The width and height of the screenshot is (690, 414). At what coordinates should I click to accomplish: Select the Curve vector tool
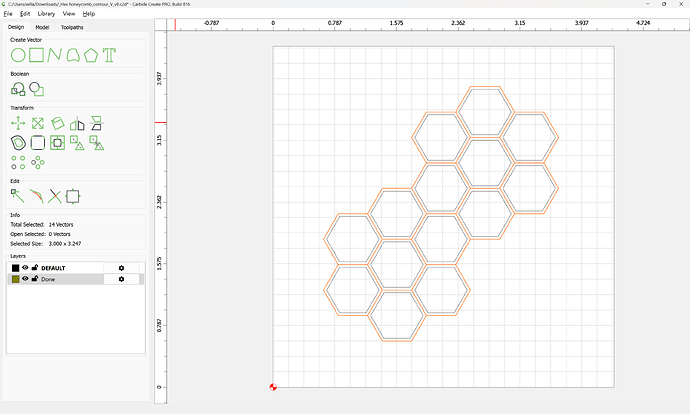[73, 55]
